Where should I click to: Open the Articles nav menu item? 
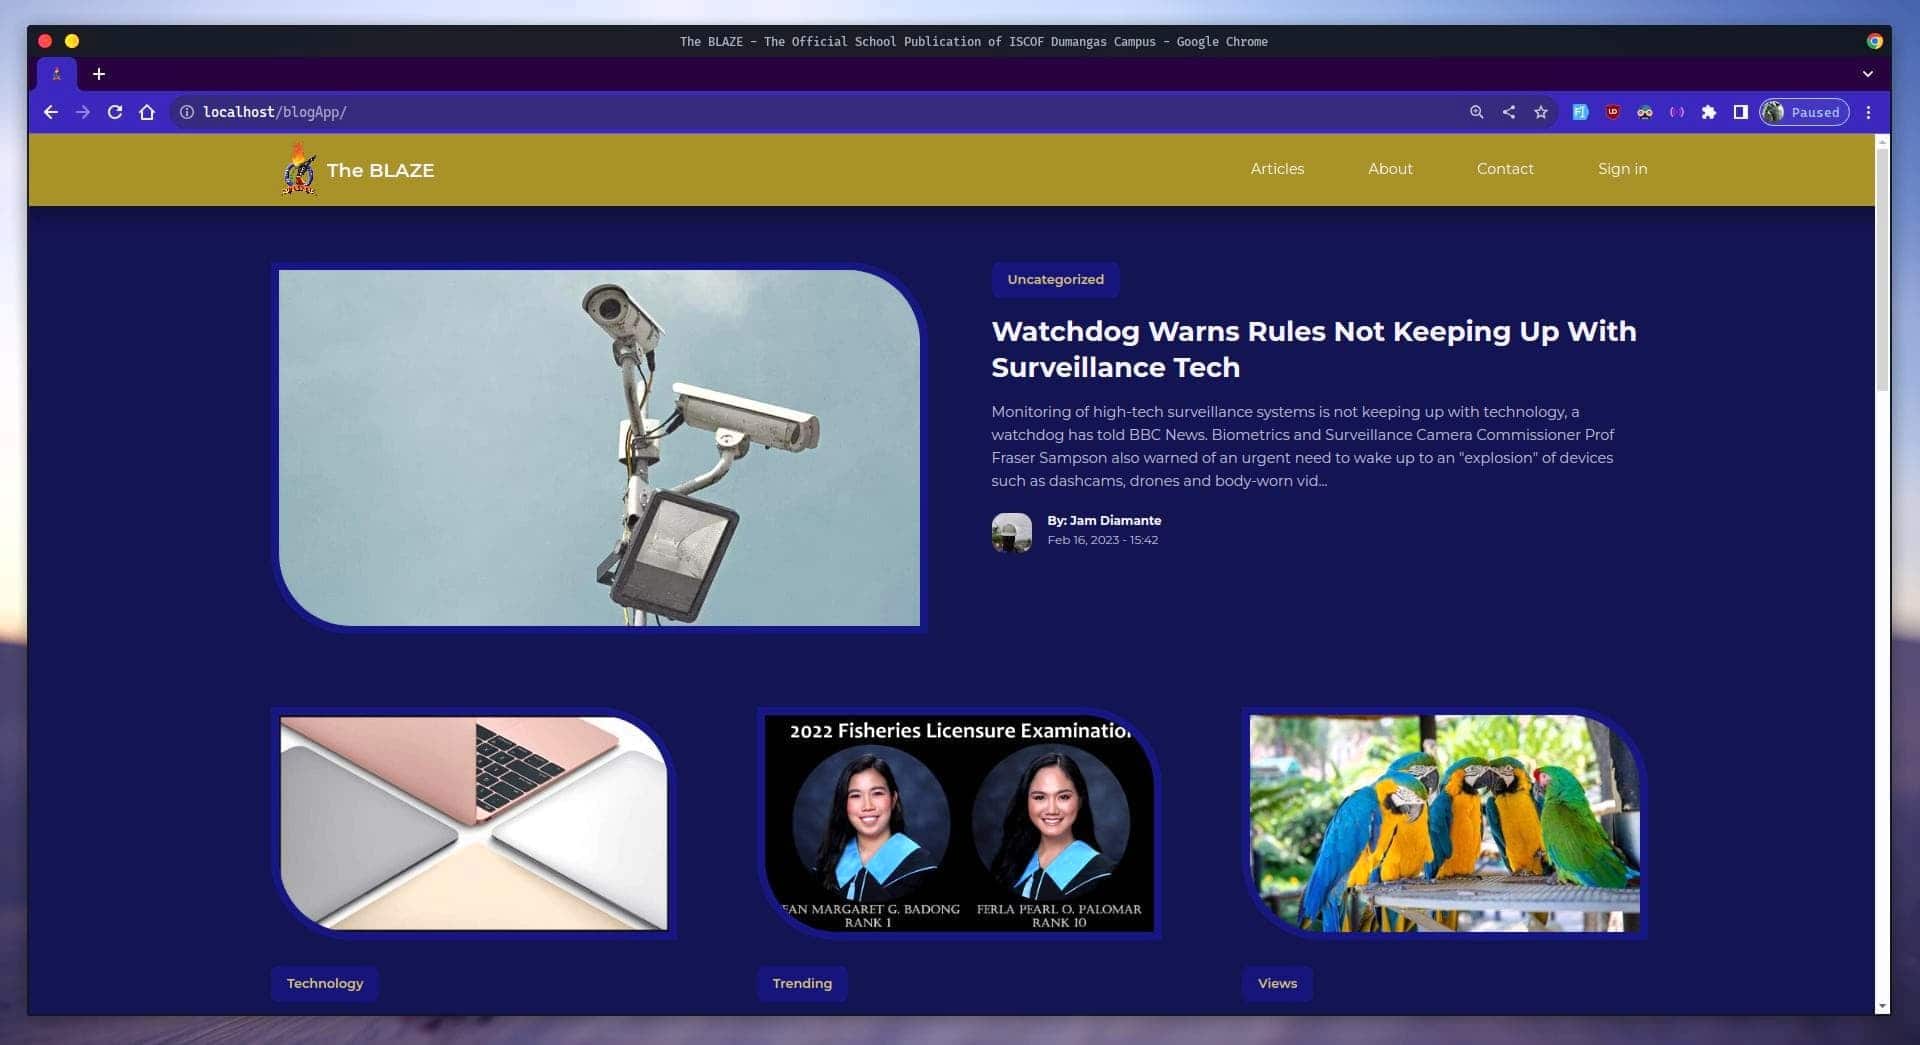1277,169
